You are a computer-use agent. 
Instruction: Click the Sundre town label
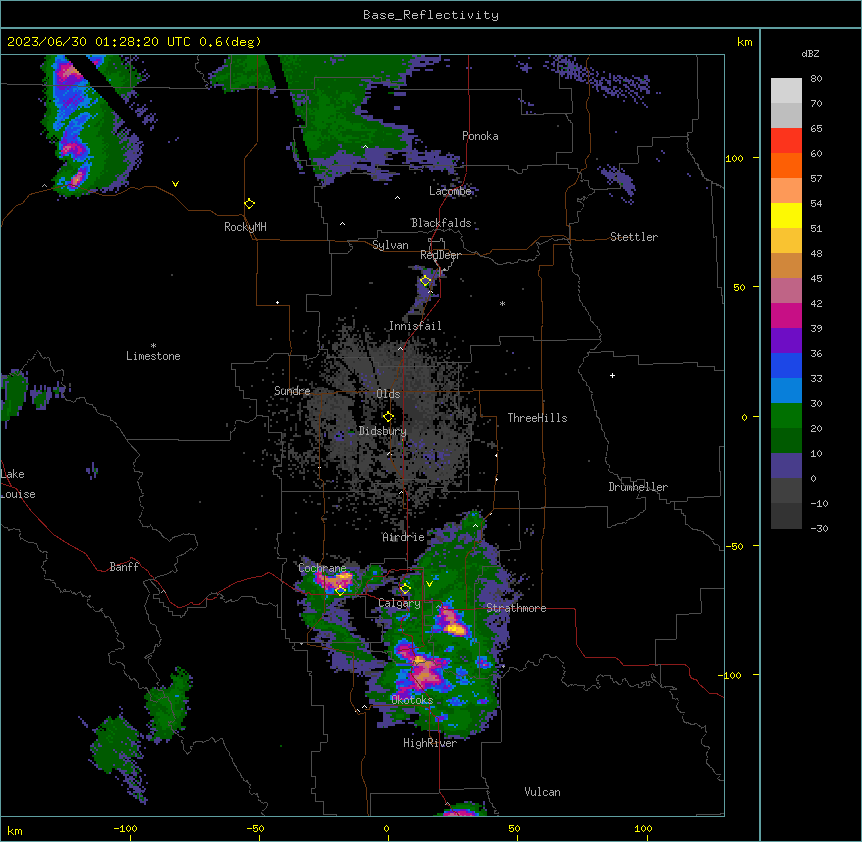click(292, 391)
